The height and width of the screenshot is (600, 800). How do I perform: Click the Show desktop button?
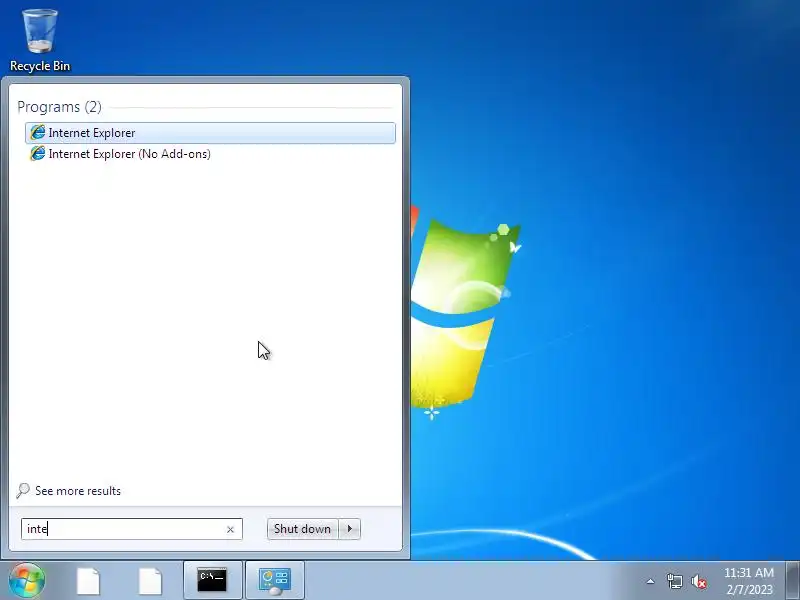coord(793,581)
